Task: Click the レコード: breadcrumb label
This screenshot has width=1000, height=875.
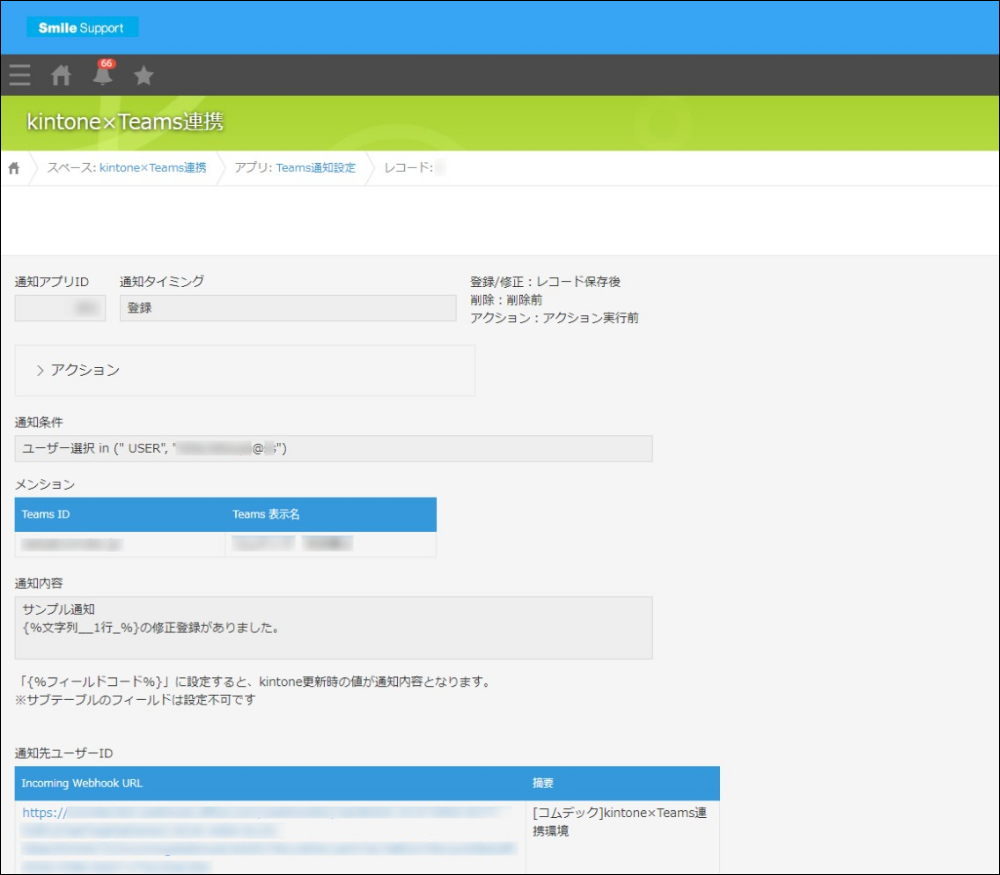Action: pos(408,168)
